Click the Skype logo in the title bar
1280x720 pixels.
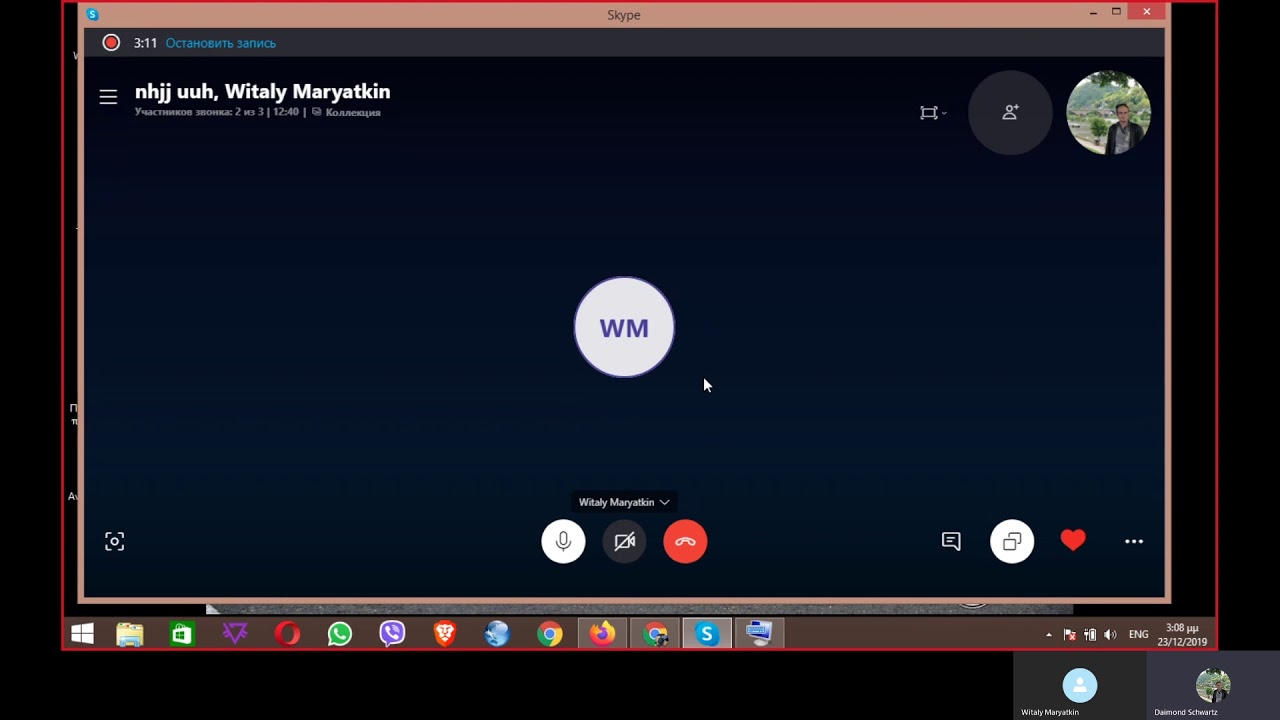[x=92, y=14]
